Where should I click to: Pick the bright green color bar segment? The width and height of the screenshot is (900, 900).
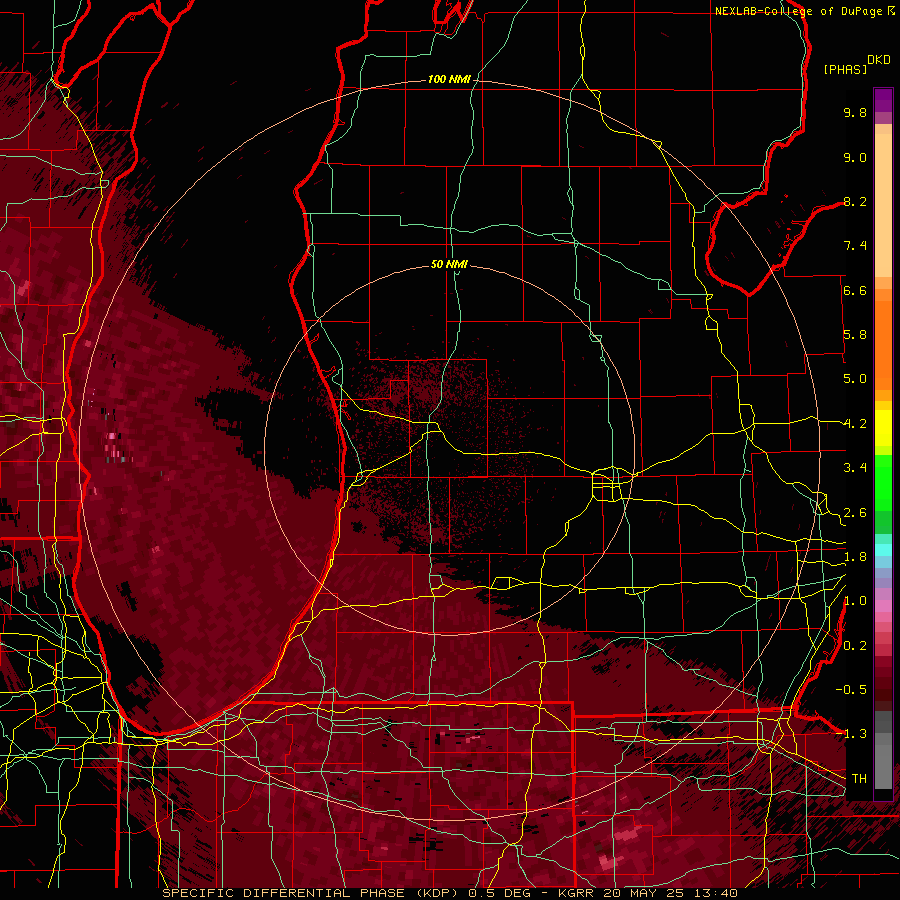[x=883, y=483]
